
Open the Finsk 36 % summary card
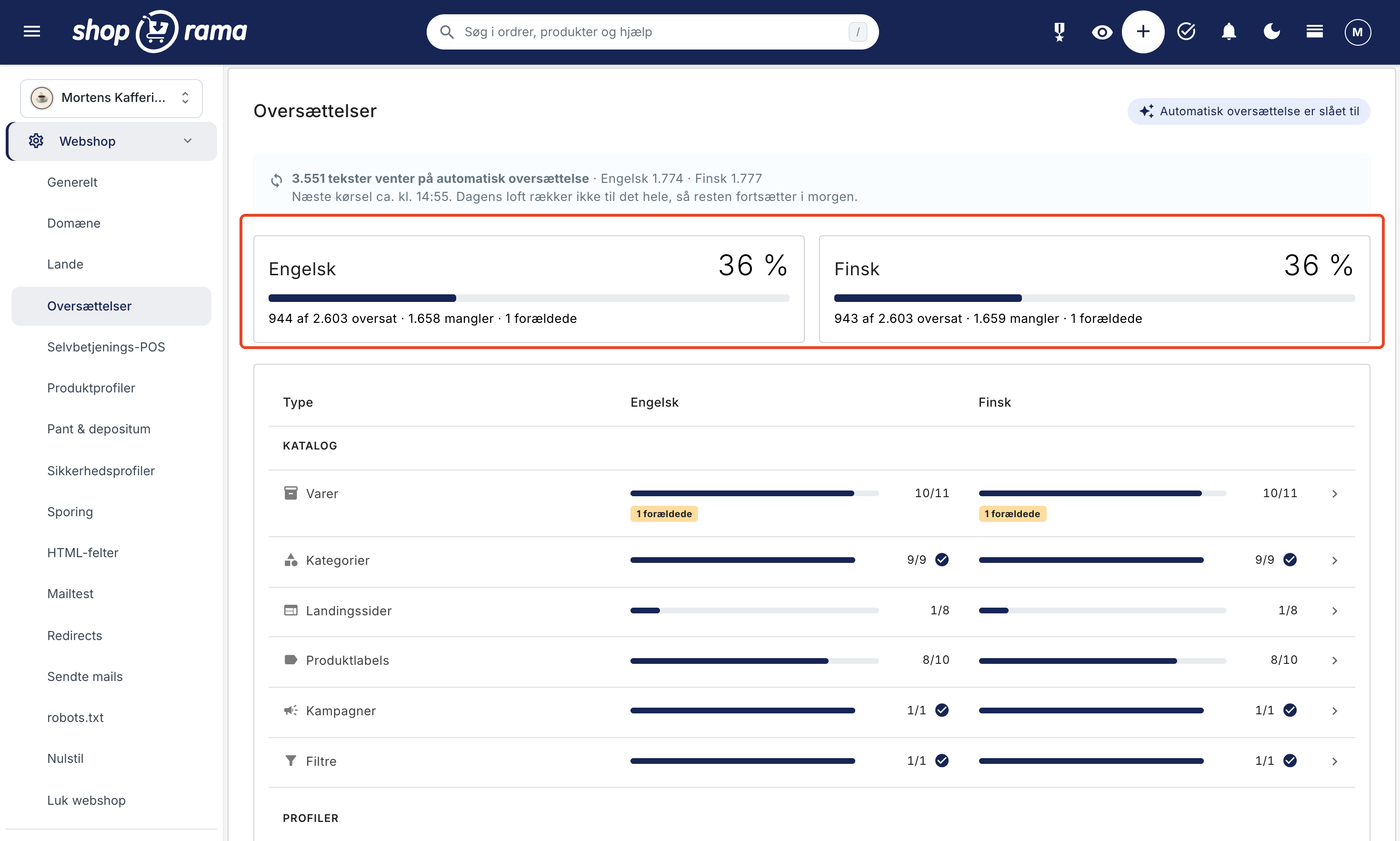click(1094, 289)
